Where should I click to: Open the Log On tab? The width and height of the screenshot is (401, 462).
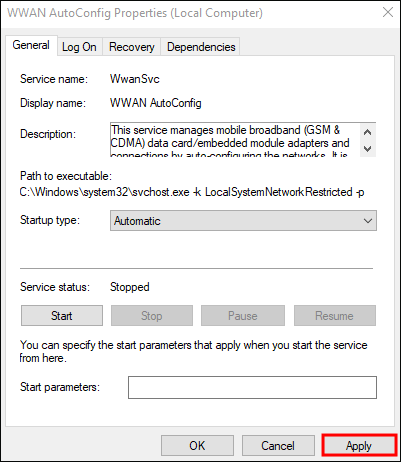(x=79, y=47)
